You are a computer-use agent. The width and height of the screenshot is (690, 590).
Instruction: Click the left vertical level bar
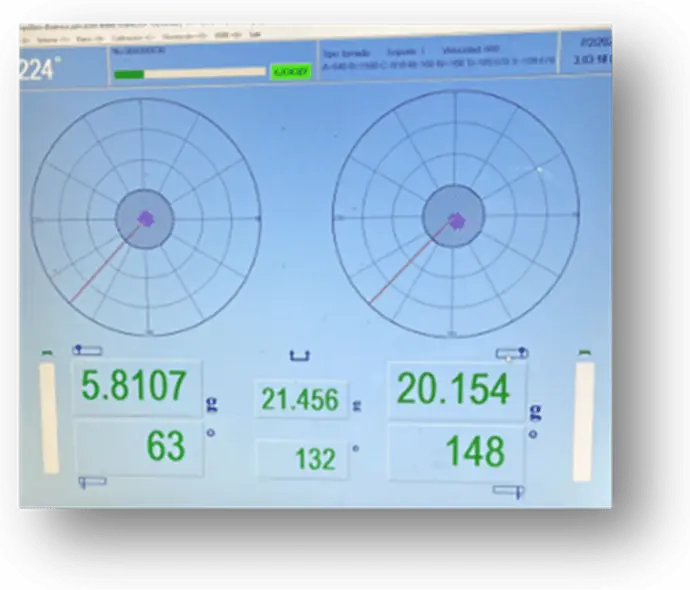[x=48, y=416]
